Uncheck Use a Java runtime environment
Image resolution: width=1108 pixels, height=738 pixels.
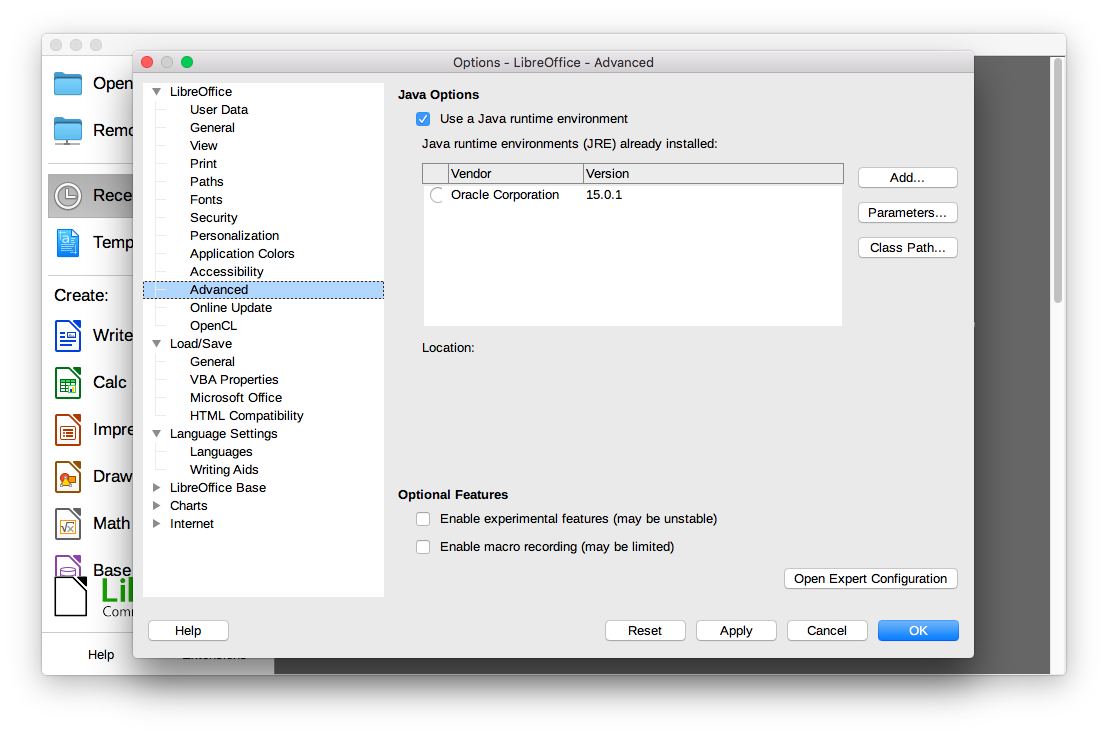coord(423,119)
